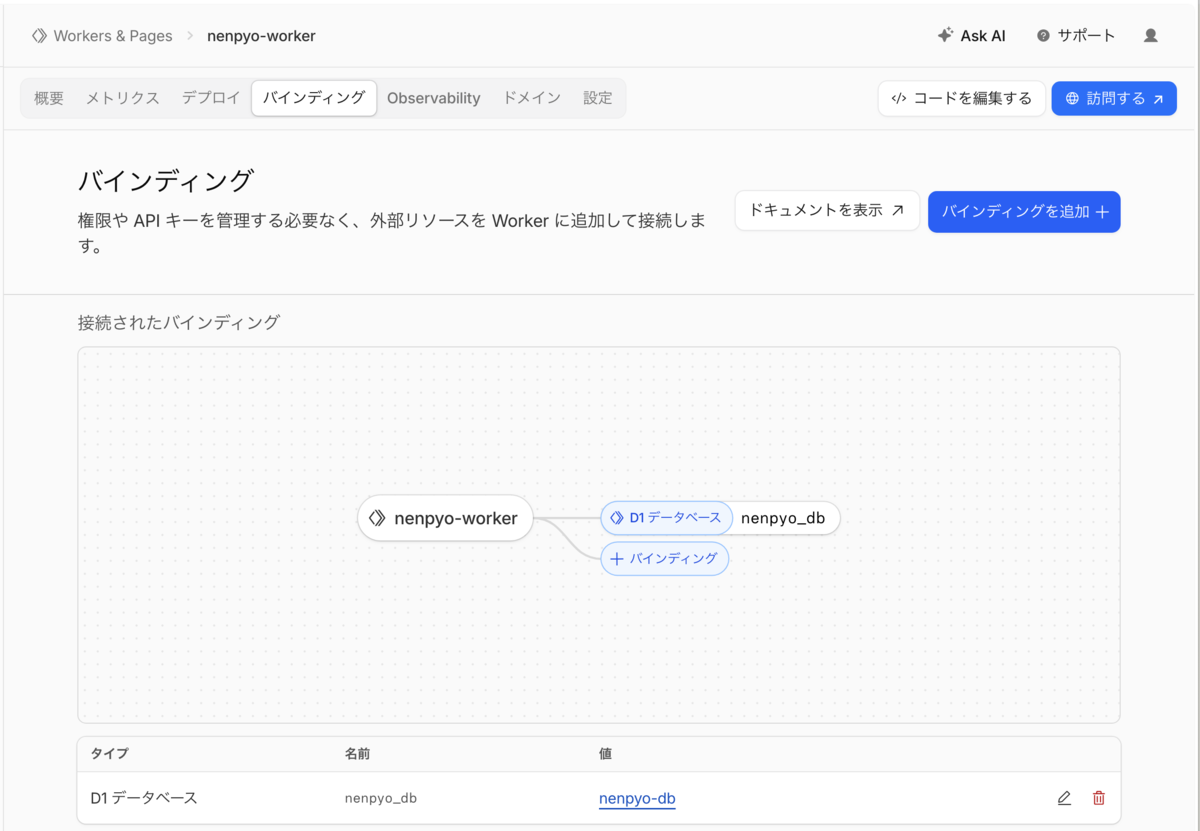Switch to the メトリクス tab
The height and width of the screenshot is (831, 1200).
pos(122,98)
